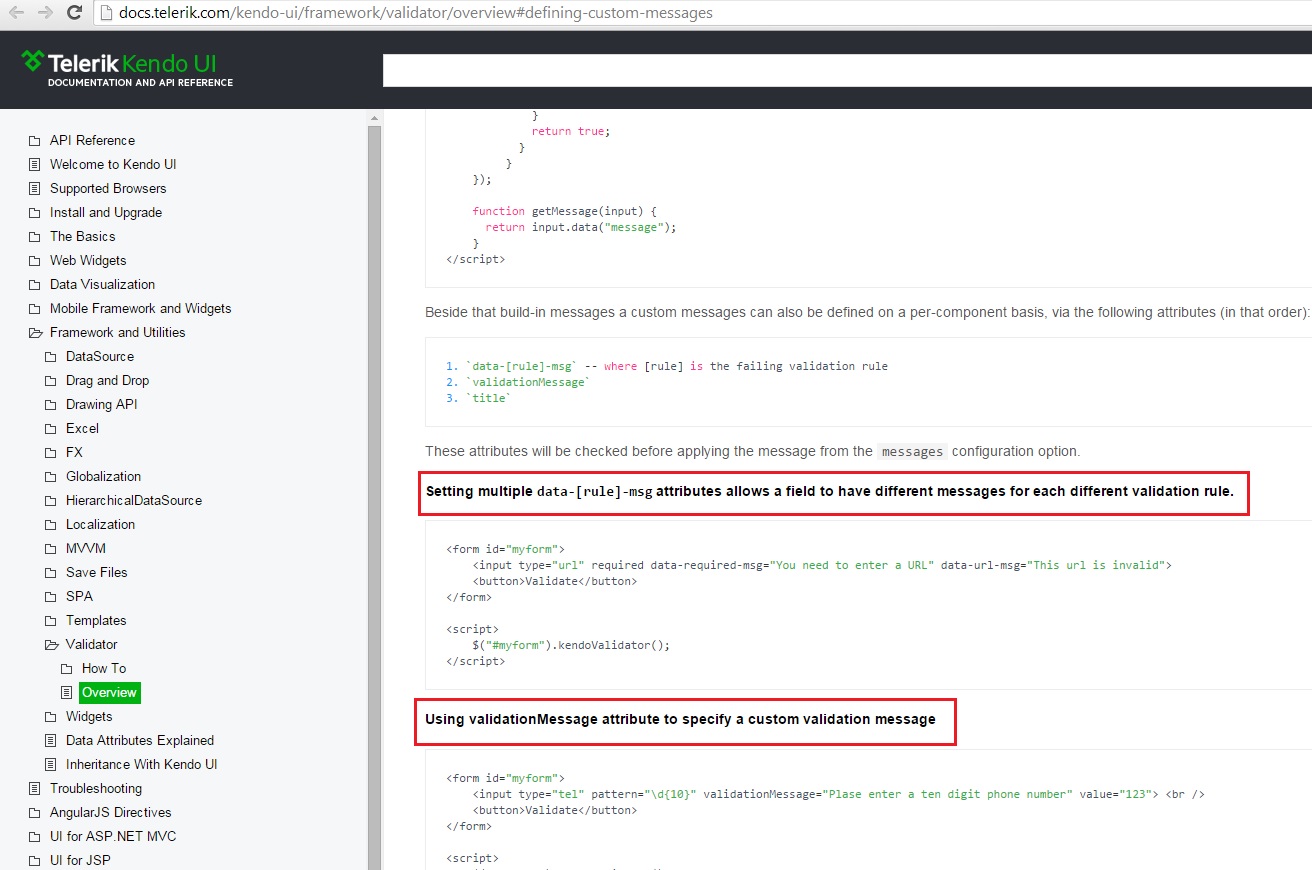Click folder icon beside Web Widgets
1312x870 pixels.
34,261
